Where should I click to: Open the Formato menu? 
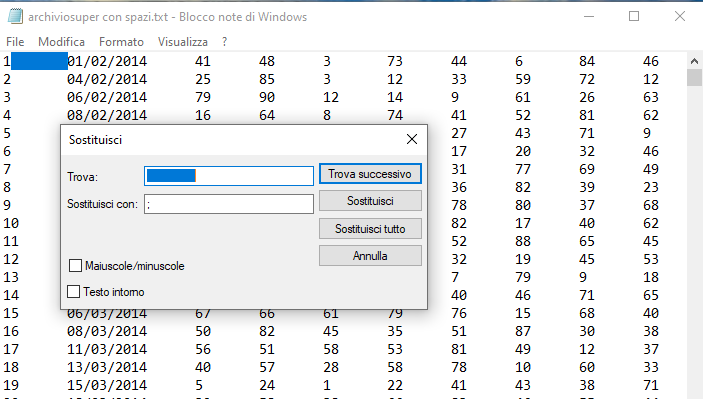(121, 42)
